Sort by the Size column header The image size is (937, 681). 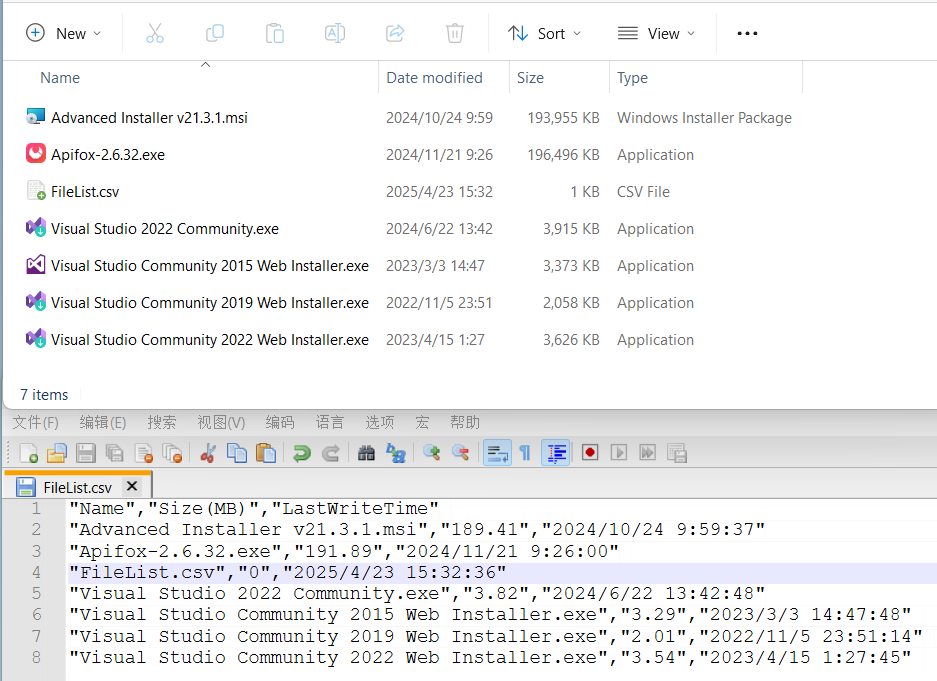530,78
